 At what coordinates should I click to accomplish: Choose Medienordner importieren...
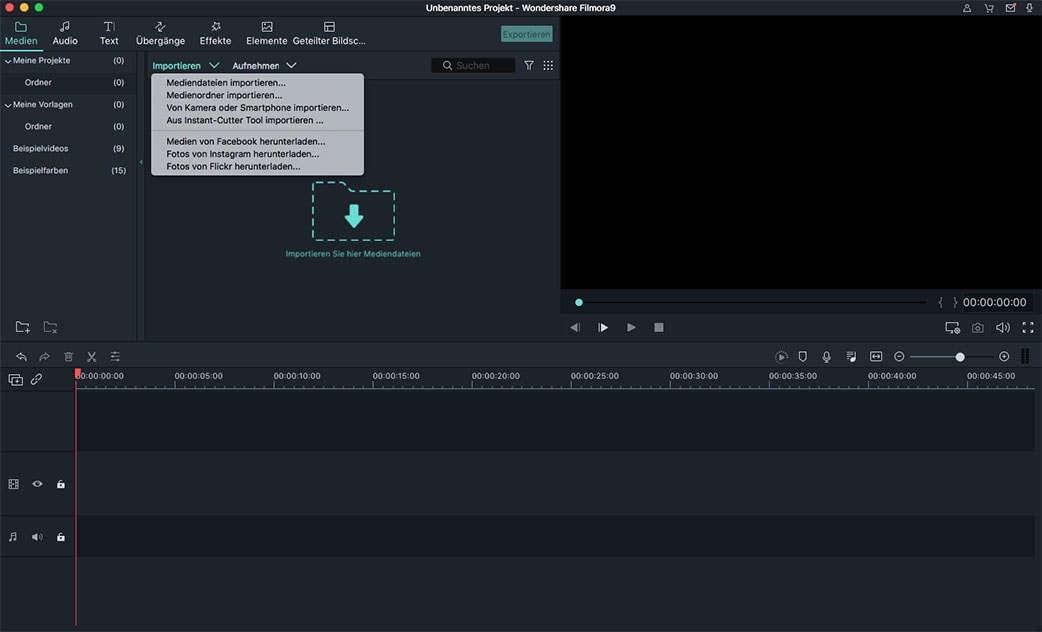pos(224,95)
